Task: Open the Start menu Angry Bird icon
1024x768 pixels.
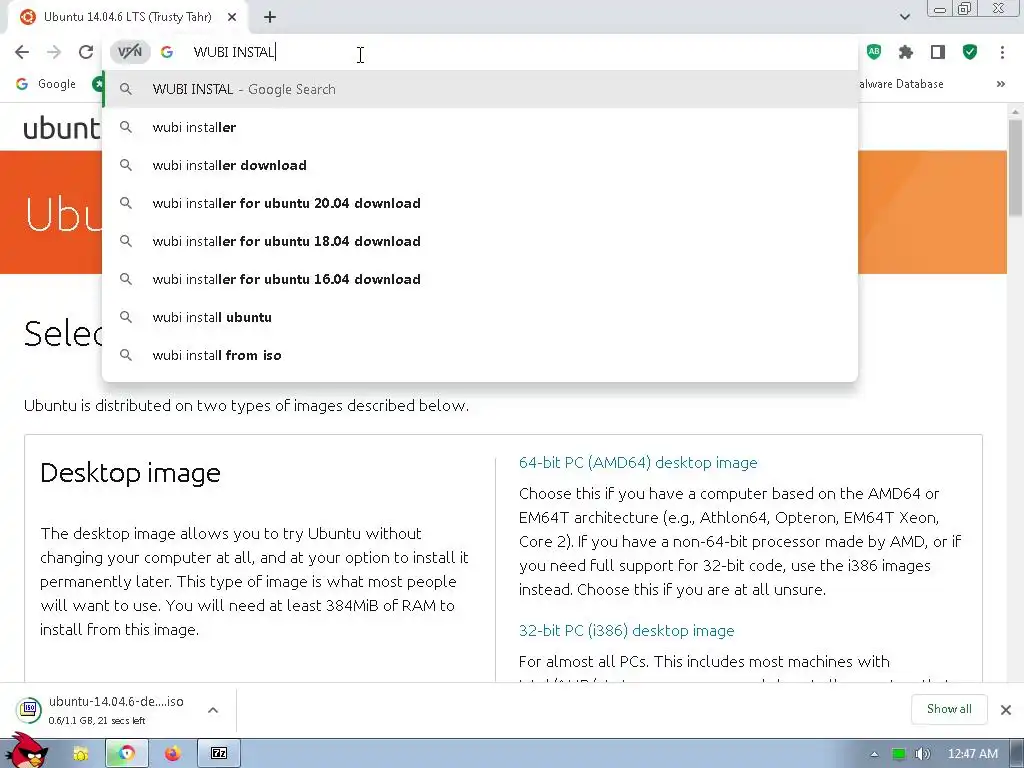Action: click(27, 751)
